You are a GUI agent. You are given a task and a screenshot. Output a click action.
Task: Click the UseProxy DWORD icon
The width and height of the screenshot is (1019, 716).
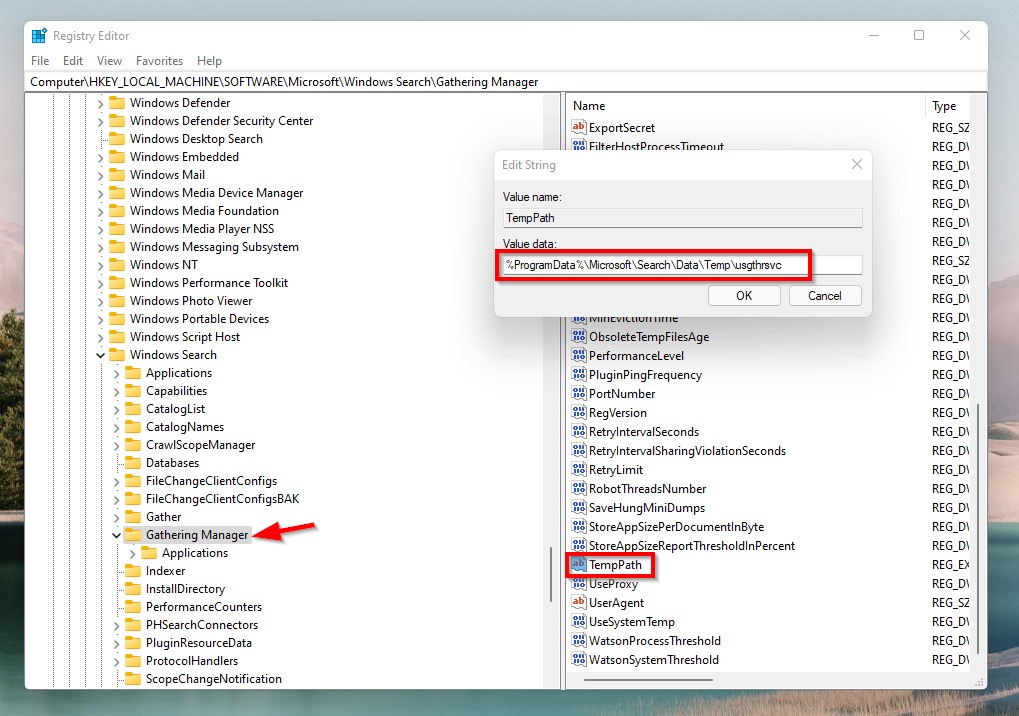[x=578, y=583]
